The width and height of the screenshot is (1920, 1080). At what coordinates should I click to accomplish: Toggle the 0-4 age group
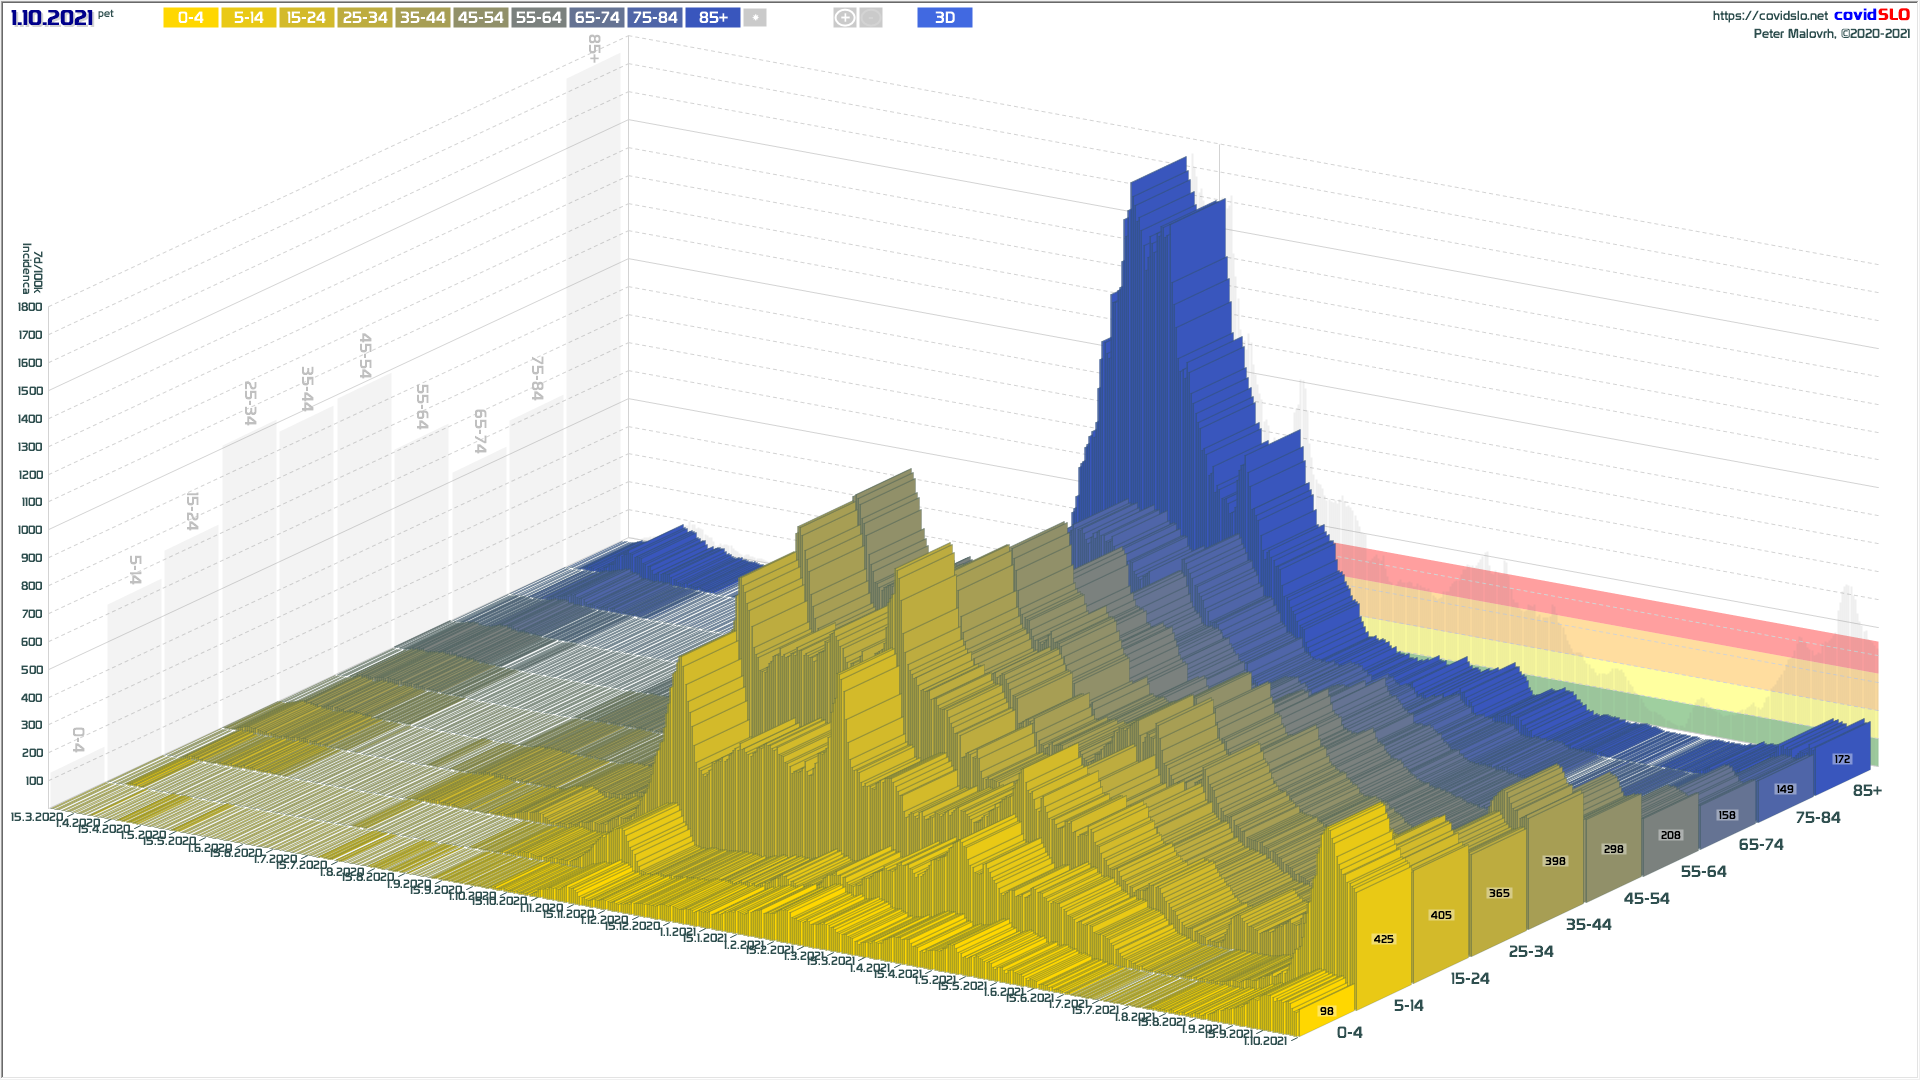tap(190, 18)
